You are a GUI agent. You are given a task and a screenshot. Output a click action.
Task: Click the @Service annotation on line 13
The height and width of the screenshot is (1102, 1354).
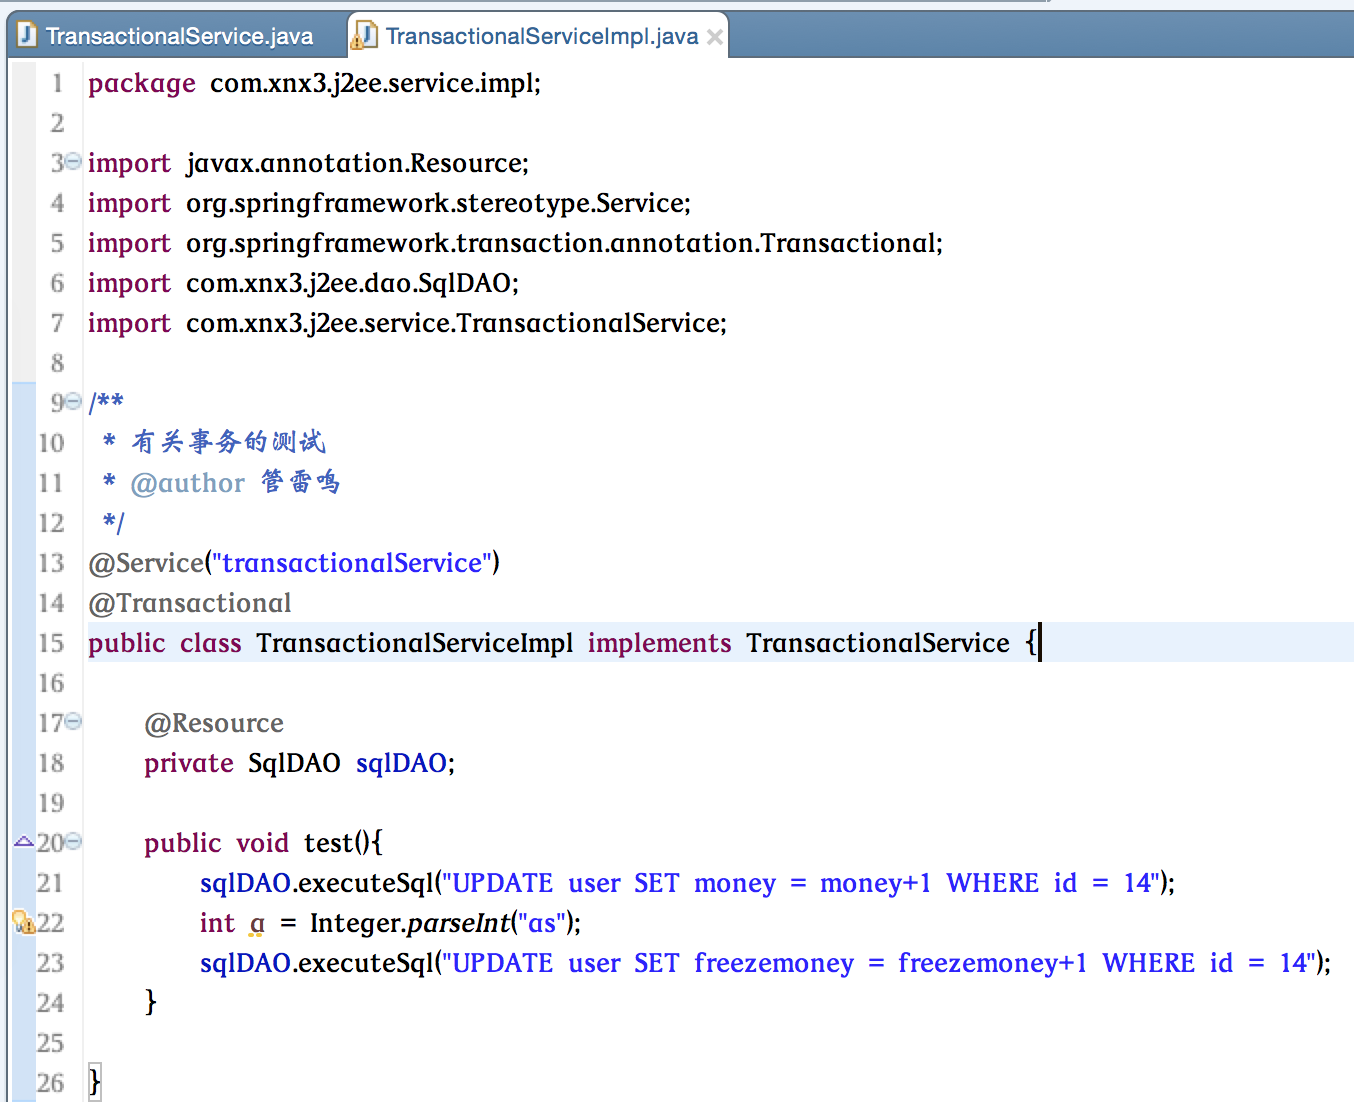click(x=146, y=563)
